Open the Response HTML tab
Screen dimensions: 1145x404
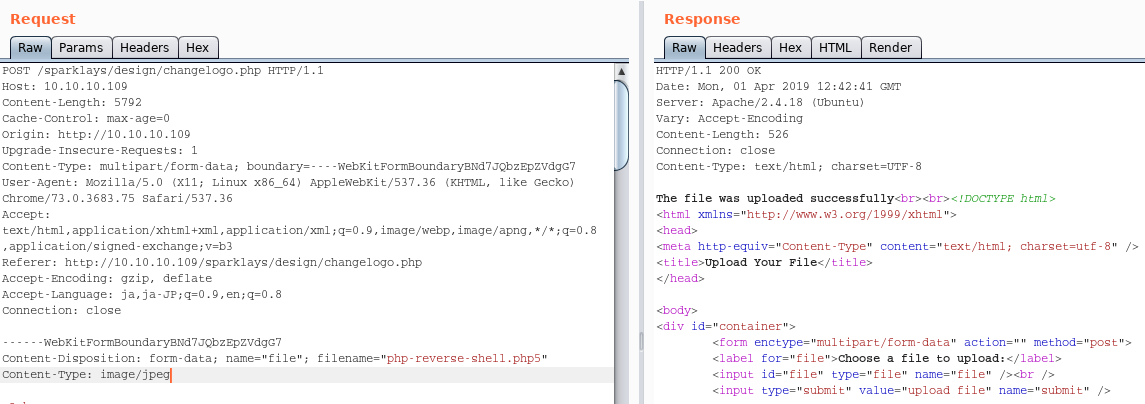835,47
